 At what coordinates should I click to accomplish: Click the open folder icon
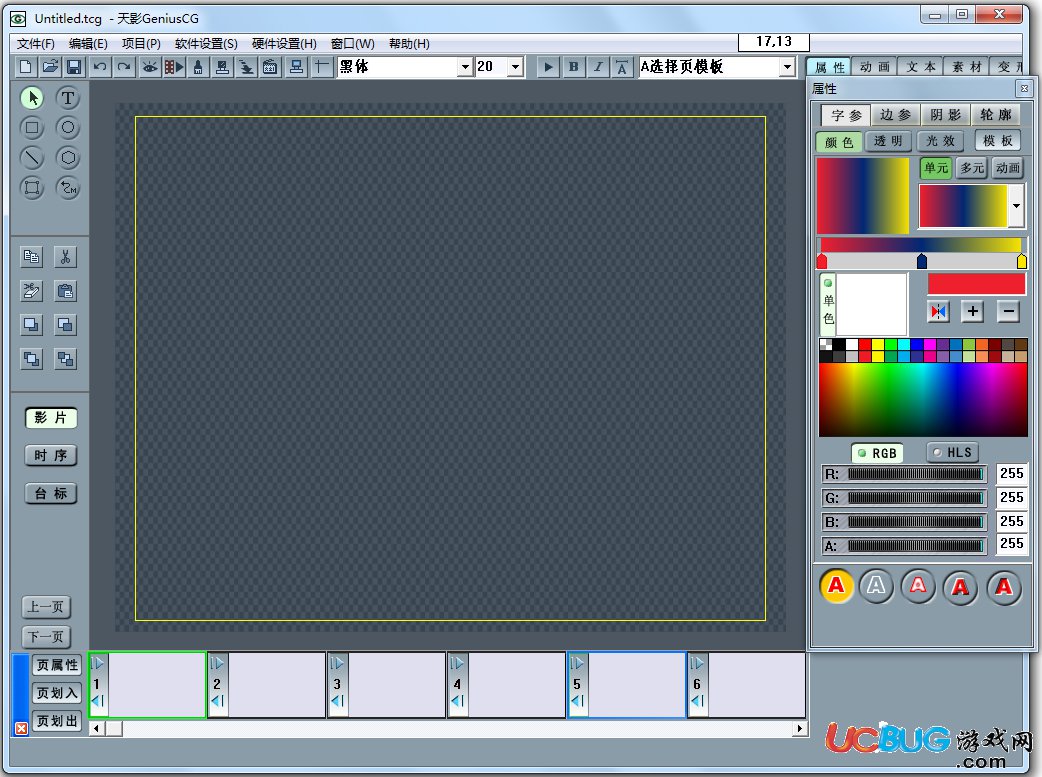pyautogui.click(x=50, y=67)
